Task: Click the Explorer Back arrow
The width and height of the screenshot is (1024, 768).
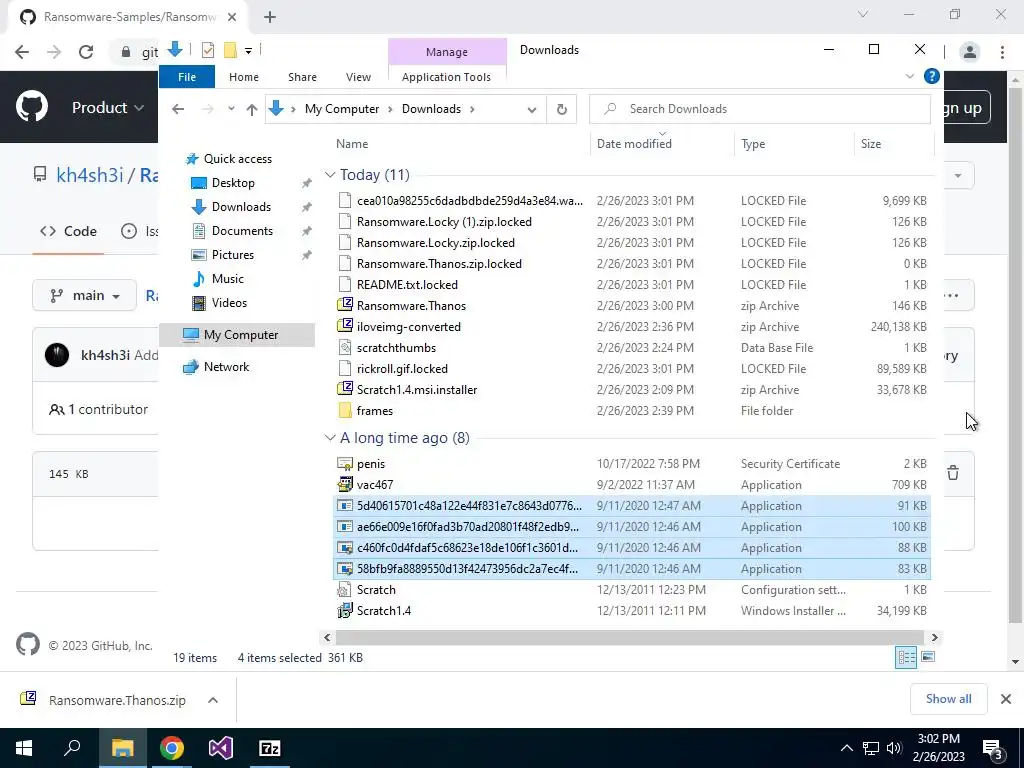Action: (x=178, y=109)
